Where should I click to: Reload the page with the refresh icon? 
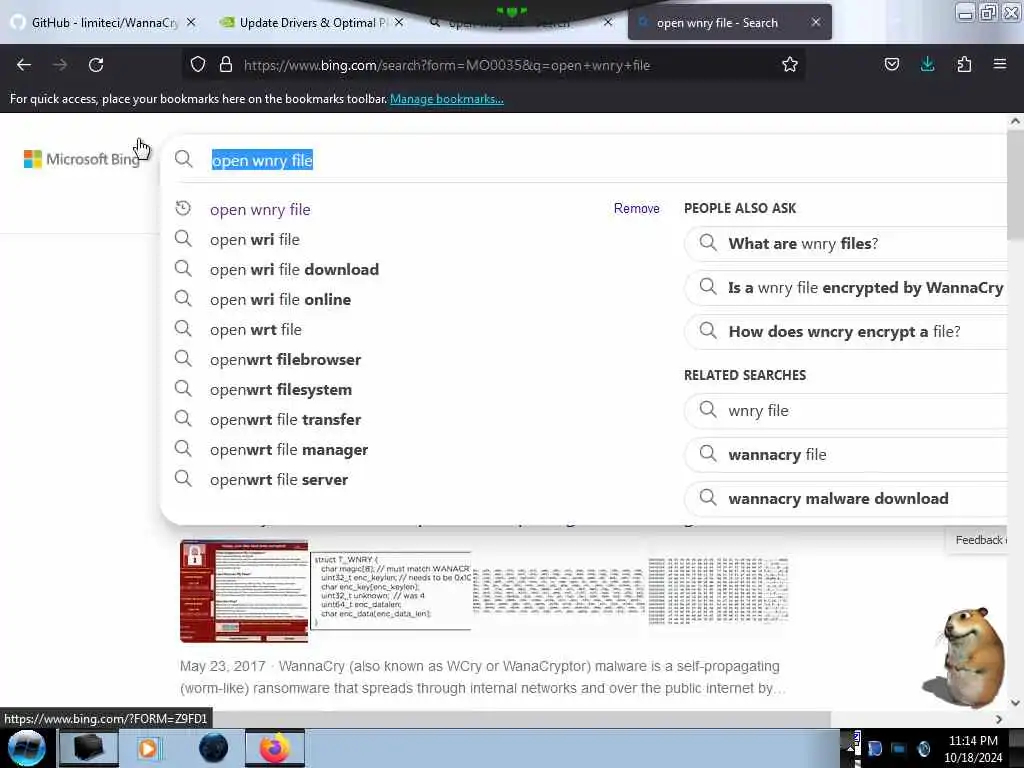pyautogui.click(x=96, y=65)
